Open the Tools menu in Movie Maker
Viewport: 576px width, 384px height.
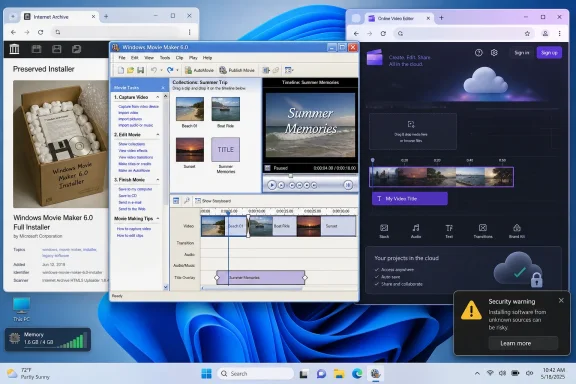click(165, 58)
